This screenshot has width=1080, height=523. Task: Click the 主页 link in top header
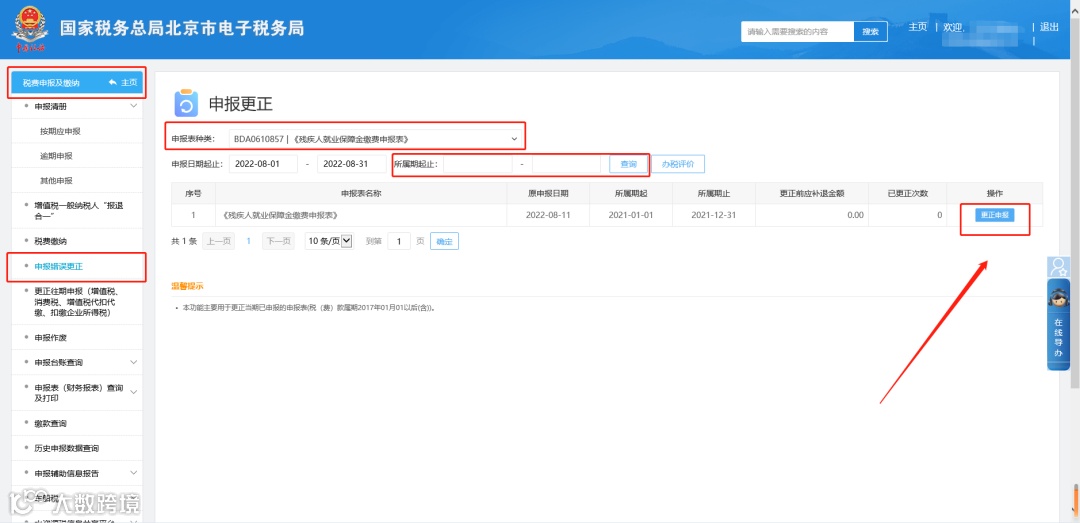pyautogui.click(x=917, y=27)
